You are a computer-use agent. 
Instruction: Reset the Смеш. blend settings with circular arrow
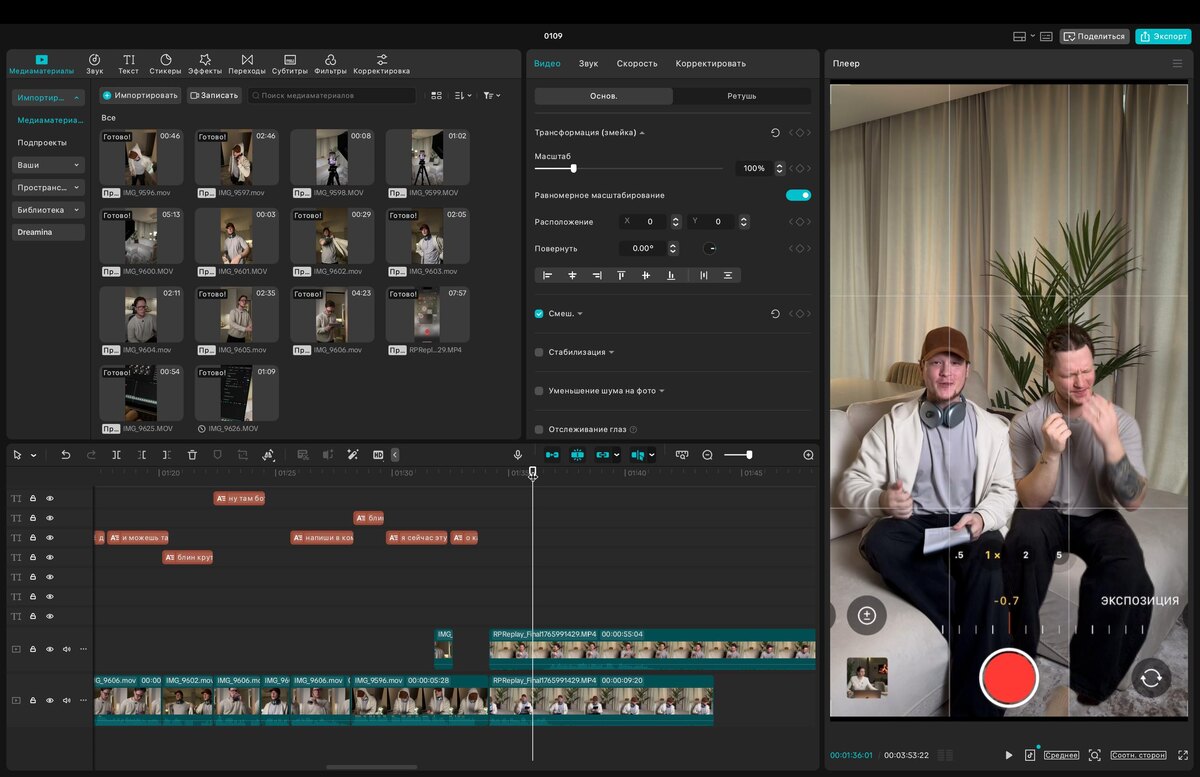pyautogui.click(x=775, y=314)
